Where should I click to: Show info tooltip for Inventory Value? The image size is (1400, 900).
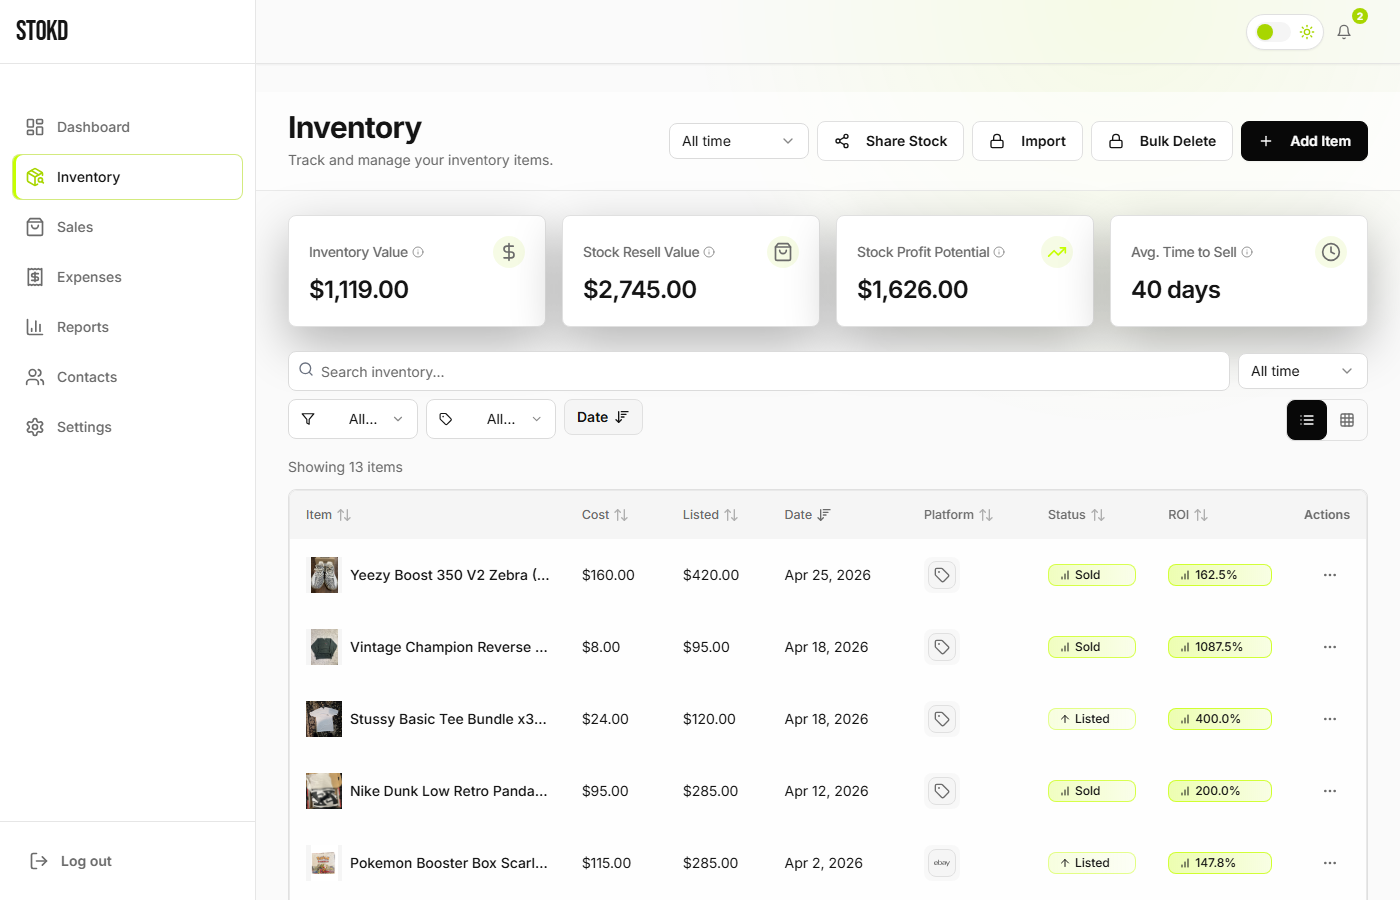[x=418, y=252]
